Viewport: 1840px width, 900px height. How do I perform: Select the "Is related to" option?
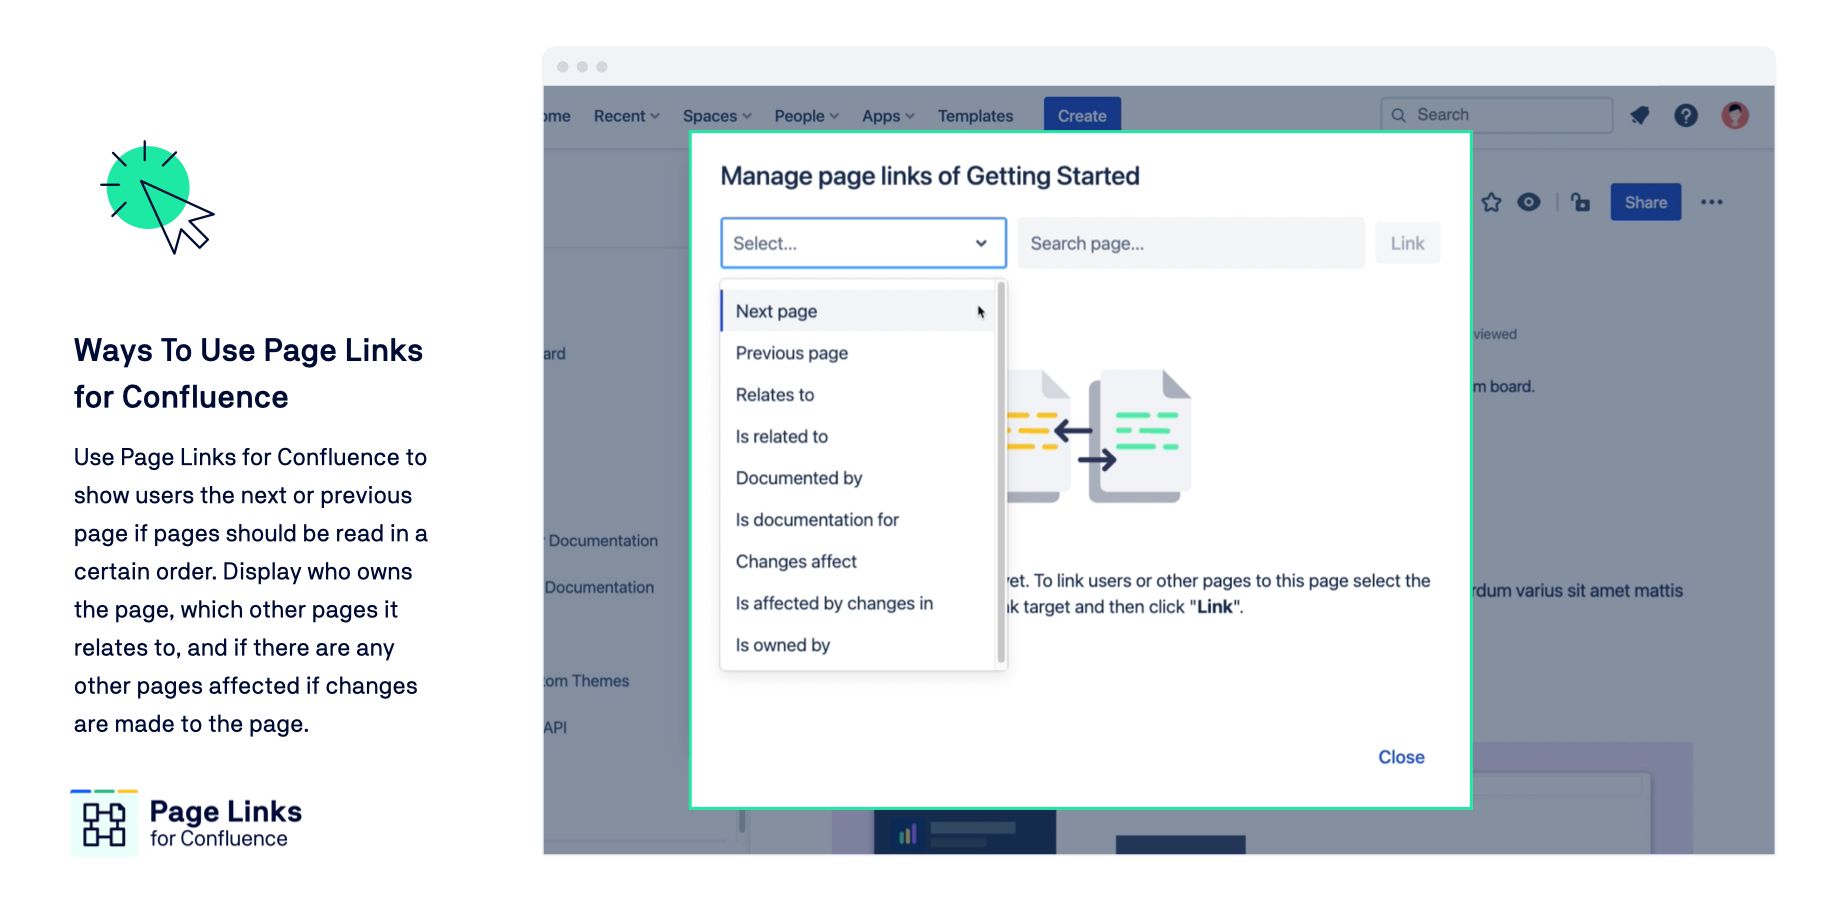tap(858, 437)
